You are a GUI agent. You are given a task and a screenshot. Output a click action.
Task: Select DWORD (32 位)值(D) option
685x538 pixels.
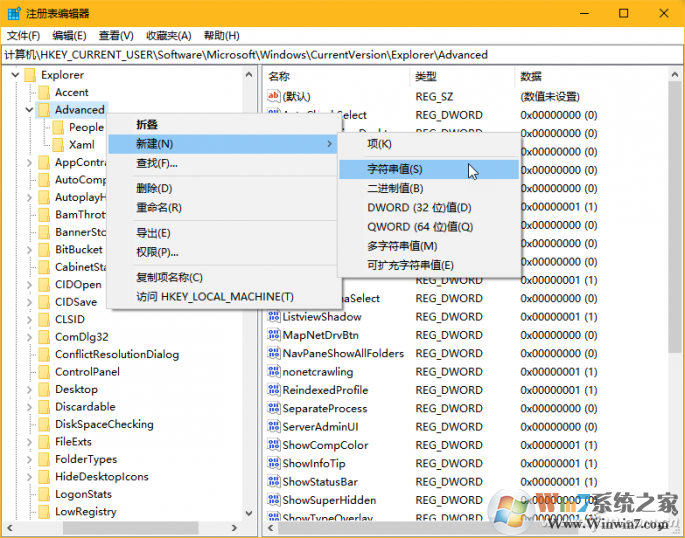(429, 207)
